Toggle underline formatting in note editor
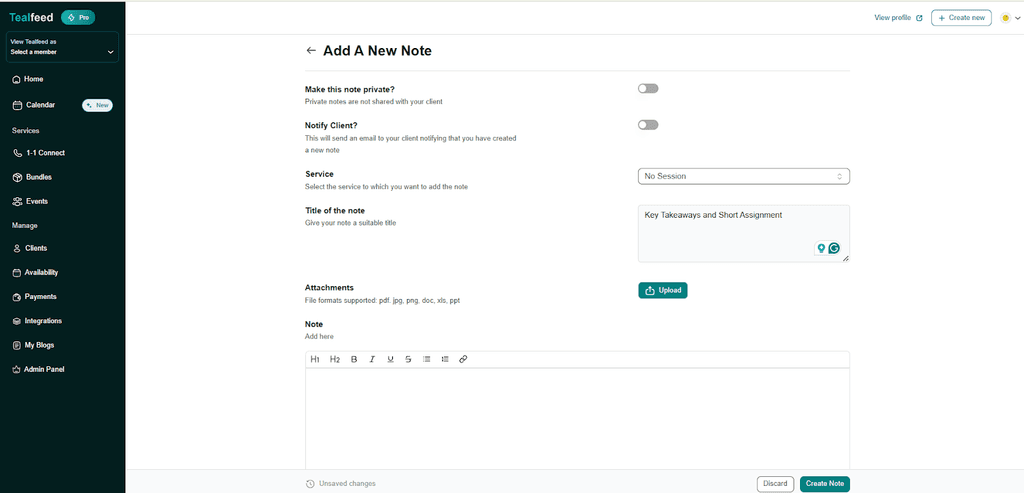 (x=390, y=359)
